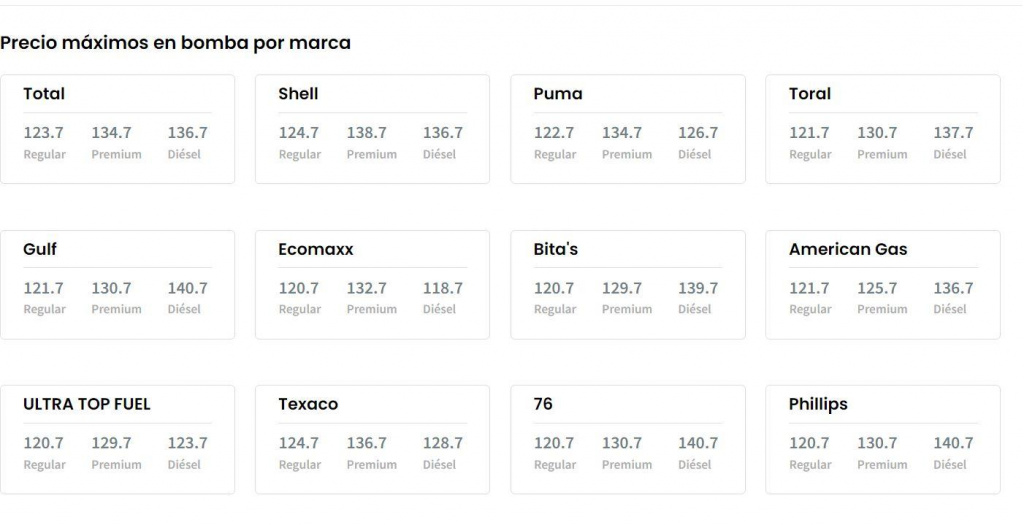Select the Shell brand card heading
Image resolution: width=1024 pixels, height=525 pixels.
point(298,94)
